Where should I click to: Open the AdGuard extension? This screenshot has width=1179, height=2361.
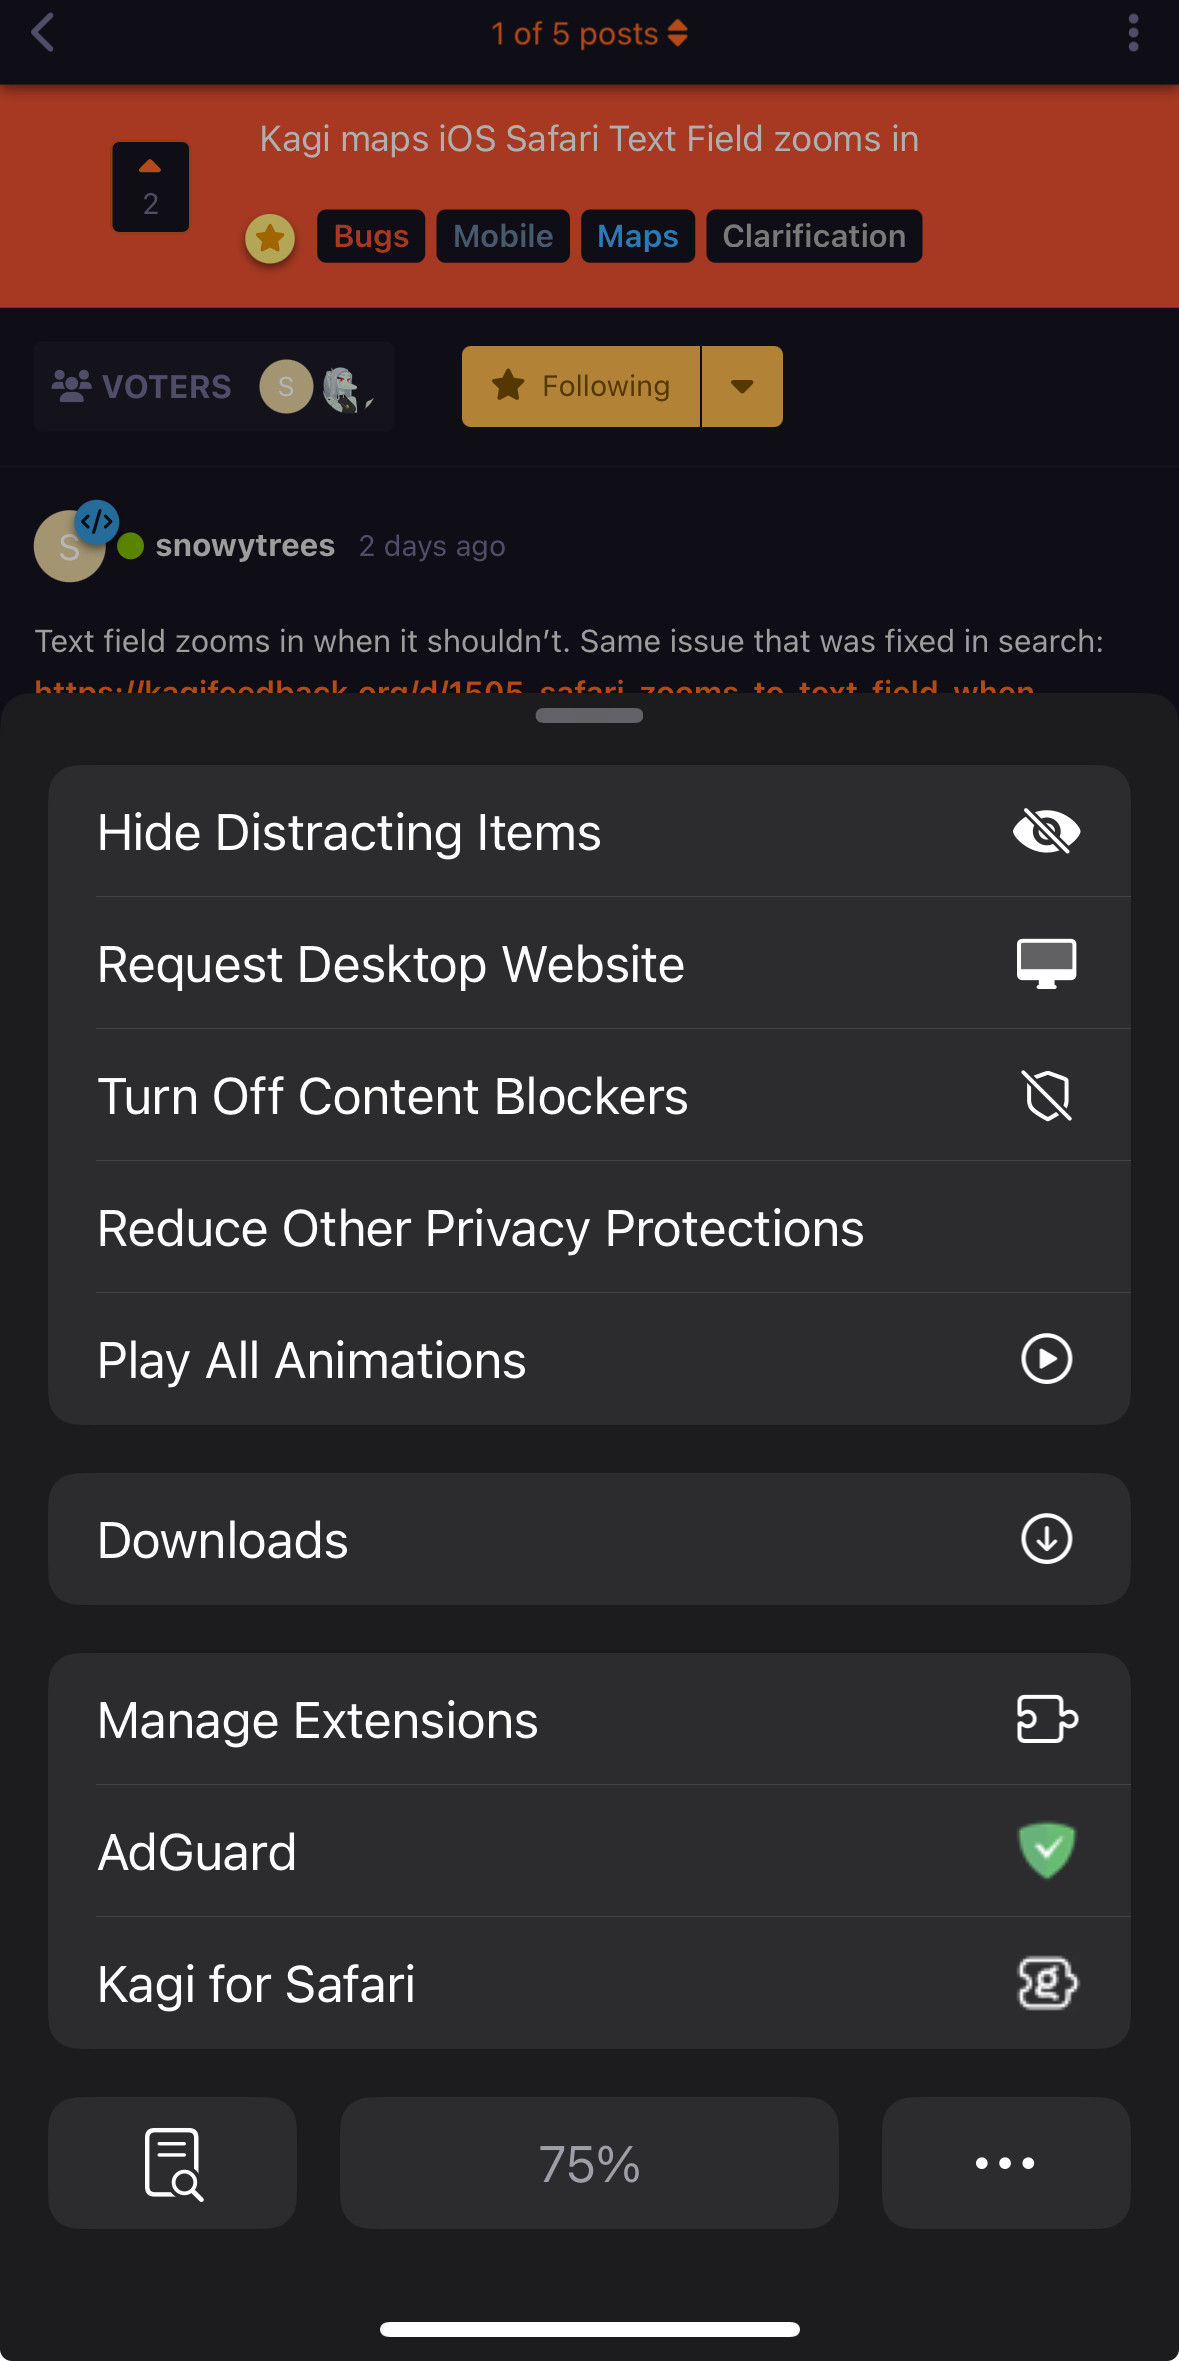[x=589, y=1852]
